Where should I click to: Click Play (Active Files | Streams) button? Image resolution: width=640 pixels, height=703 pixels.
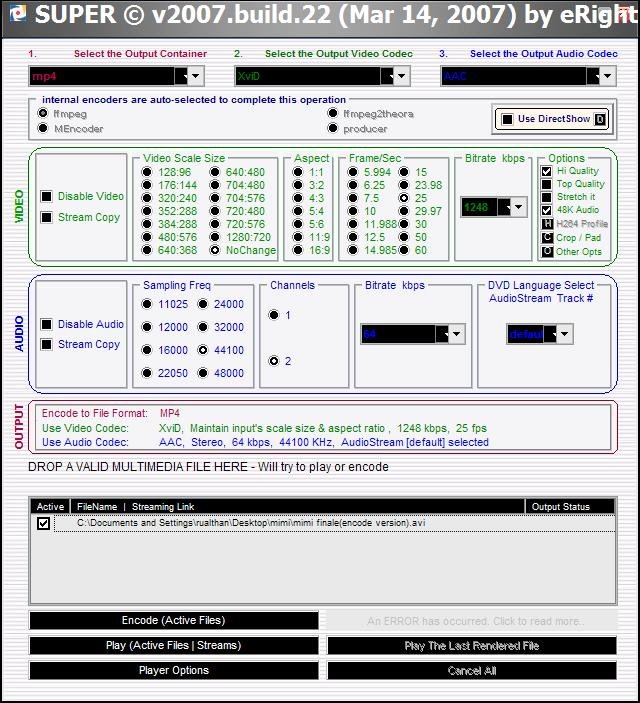click(x=174, y=646)
